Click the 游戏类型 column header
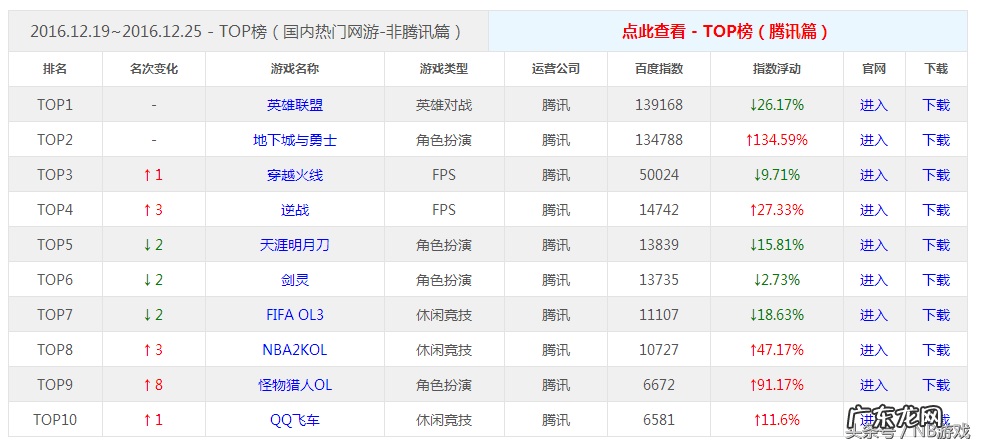This screenshot has width=981, height=446. [x=444, y=69]
